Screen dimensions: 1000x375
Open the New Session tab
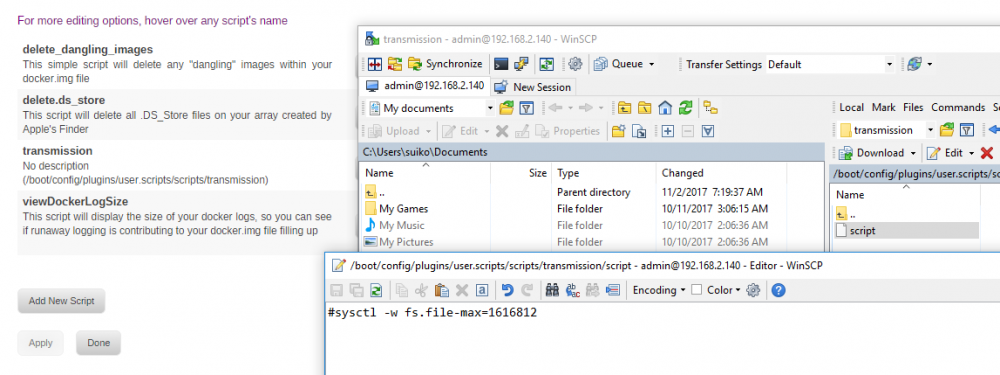tap(533, 87)
